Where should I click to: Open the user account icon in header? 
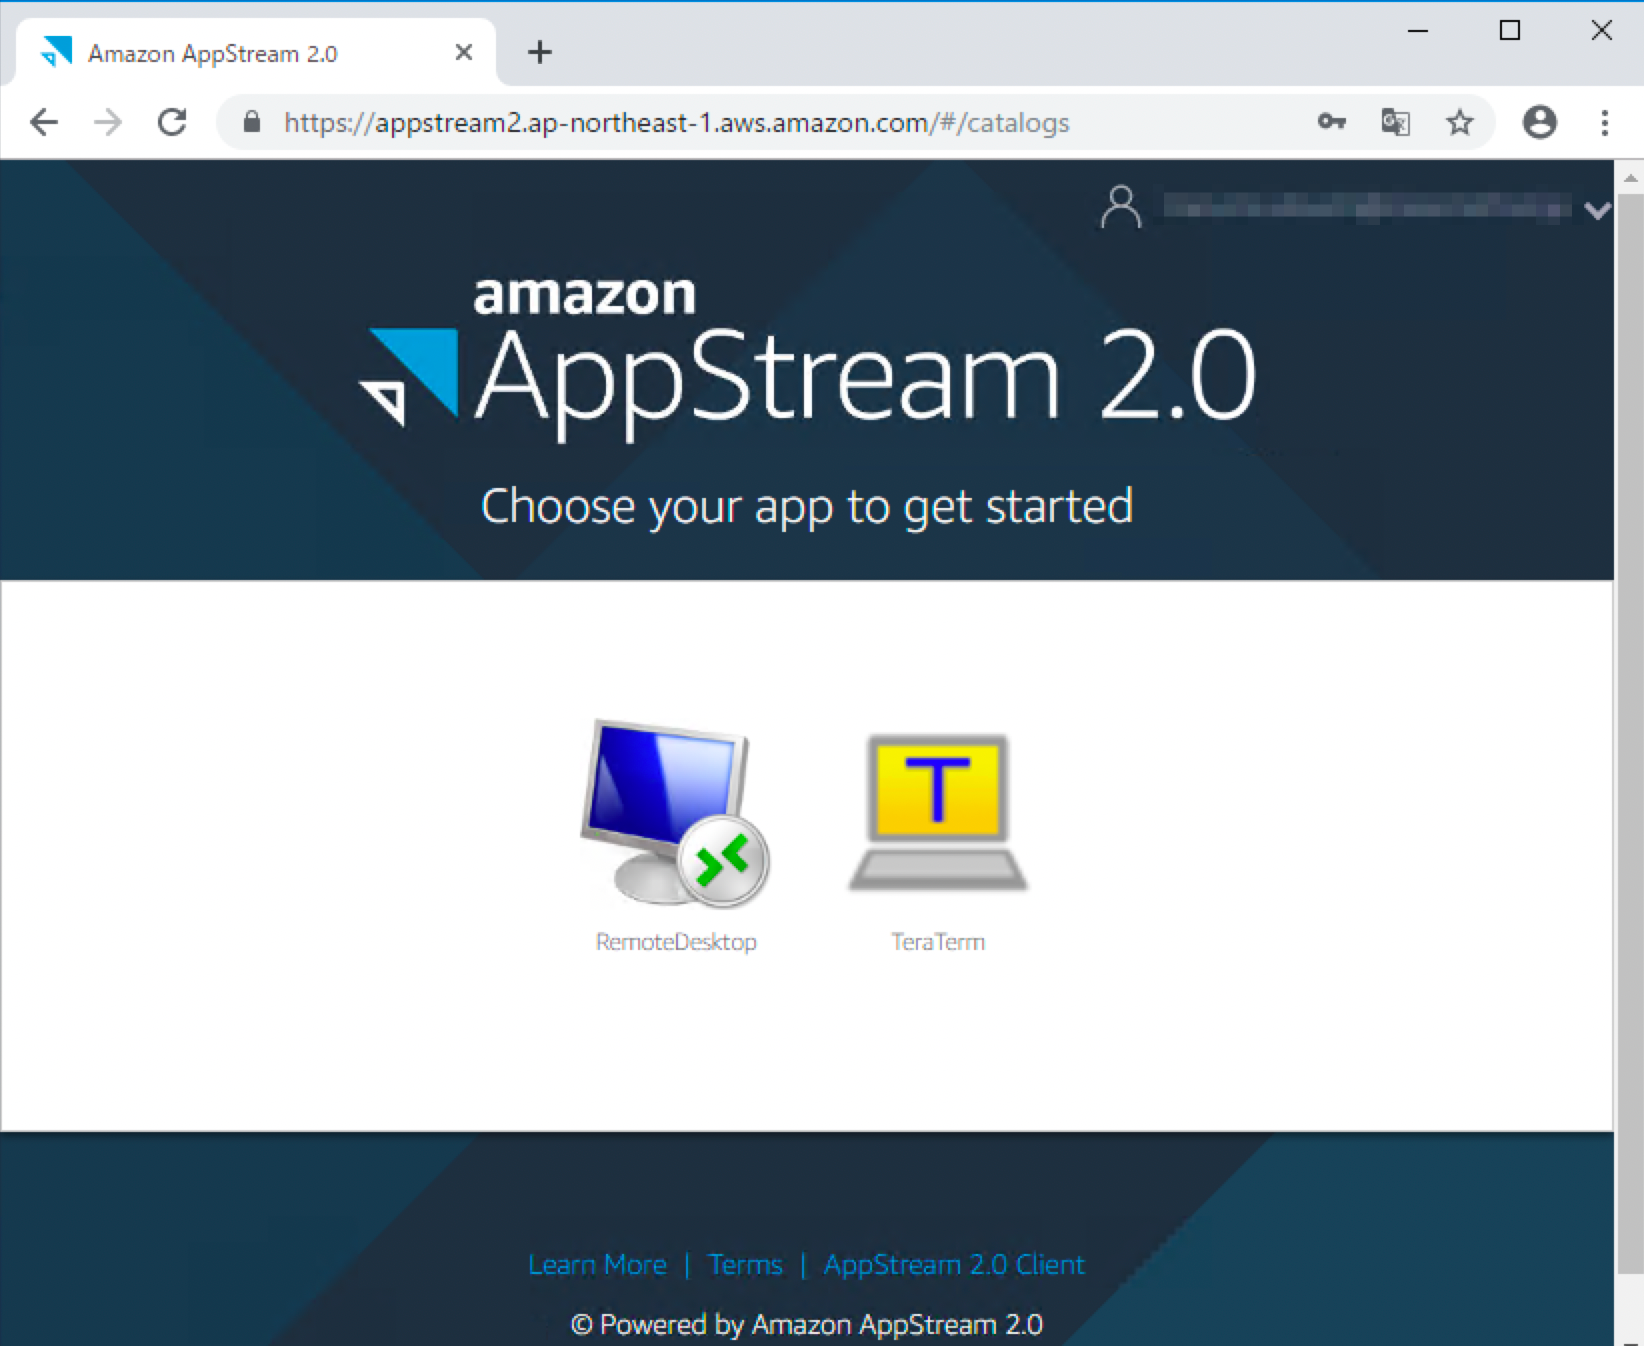pos(1121,207)
